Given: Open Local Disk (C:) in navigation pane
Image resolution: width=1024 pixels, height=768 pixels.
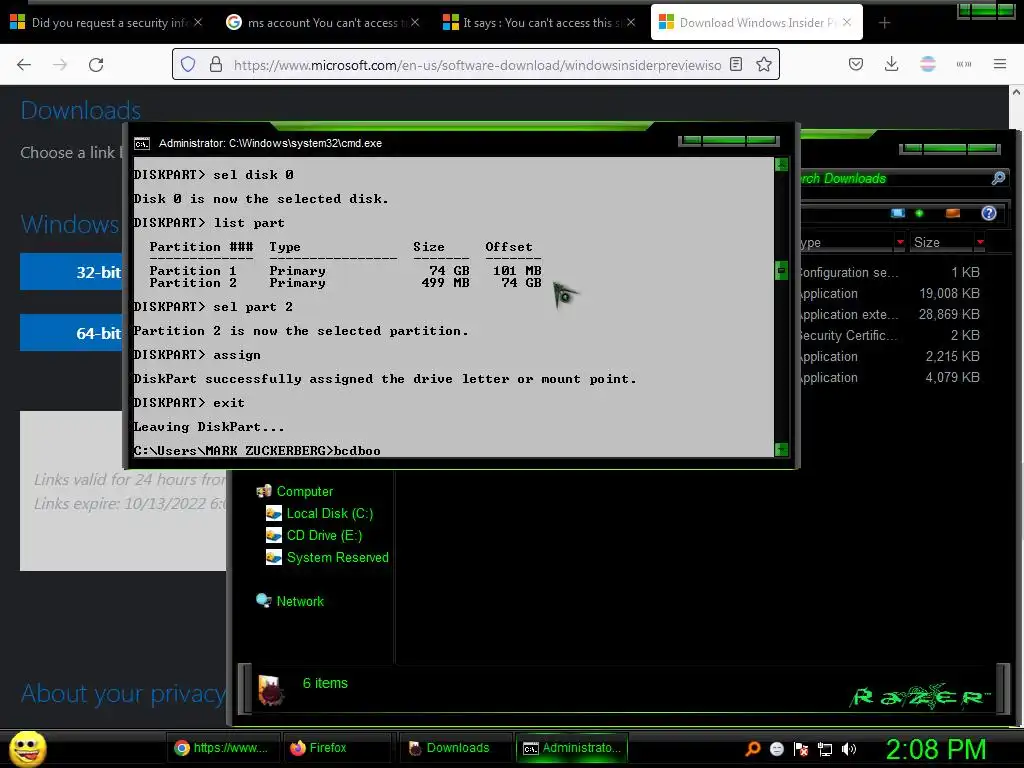Looking at the screenshot, I should 319,513.
